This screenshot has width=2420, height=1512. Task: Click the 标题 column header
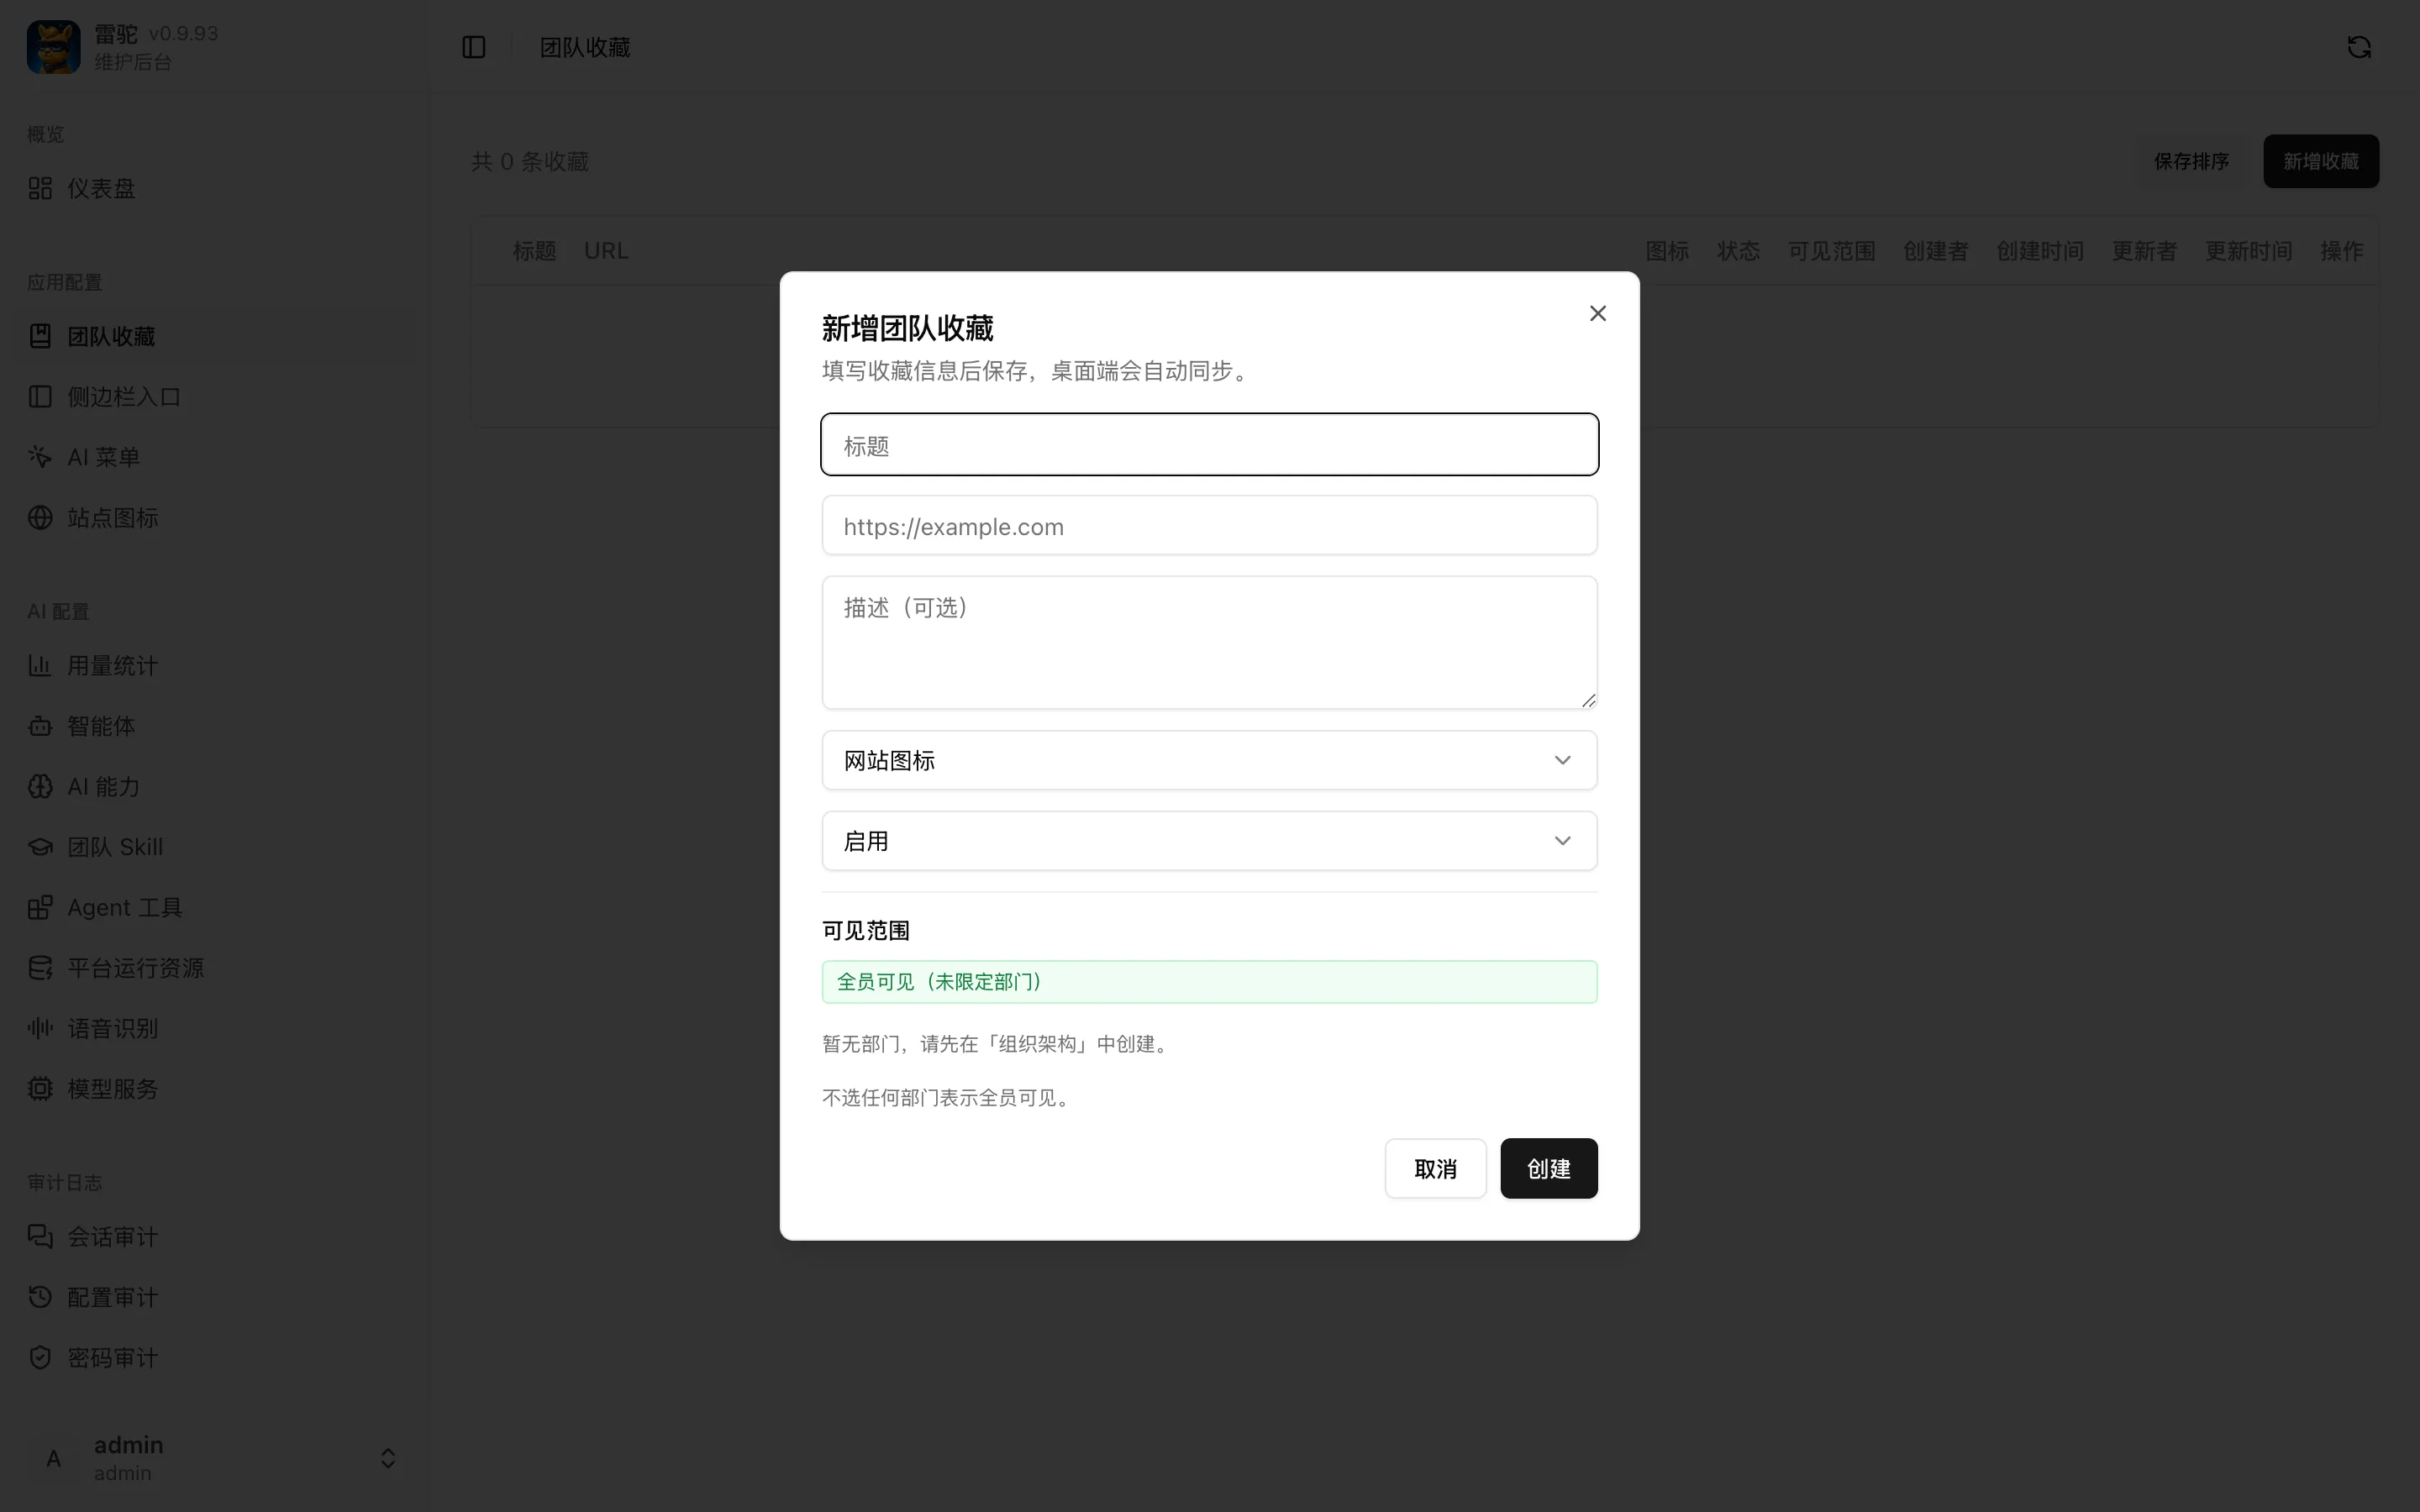coord(534,251)
